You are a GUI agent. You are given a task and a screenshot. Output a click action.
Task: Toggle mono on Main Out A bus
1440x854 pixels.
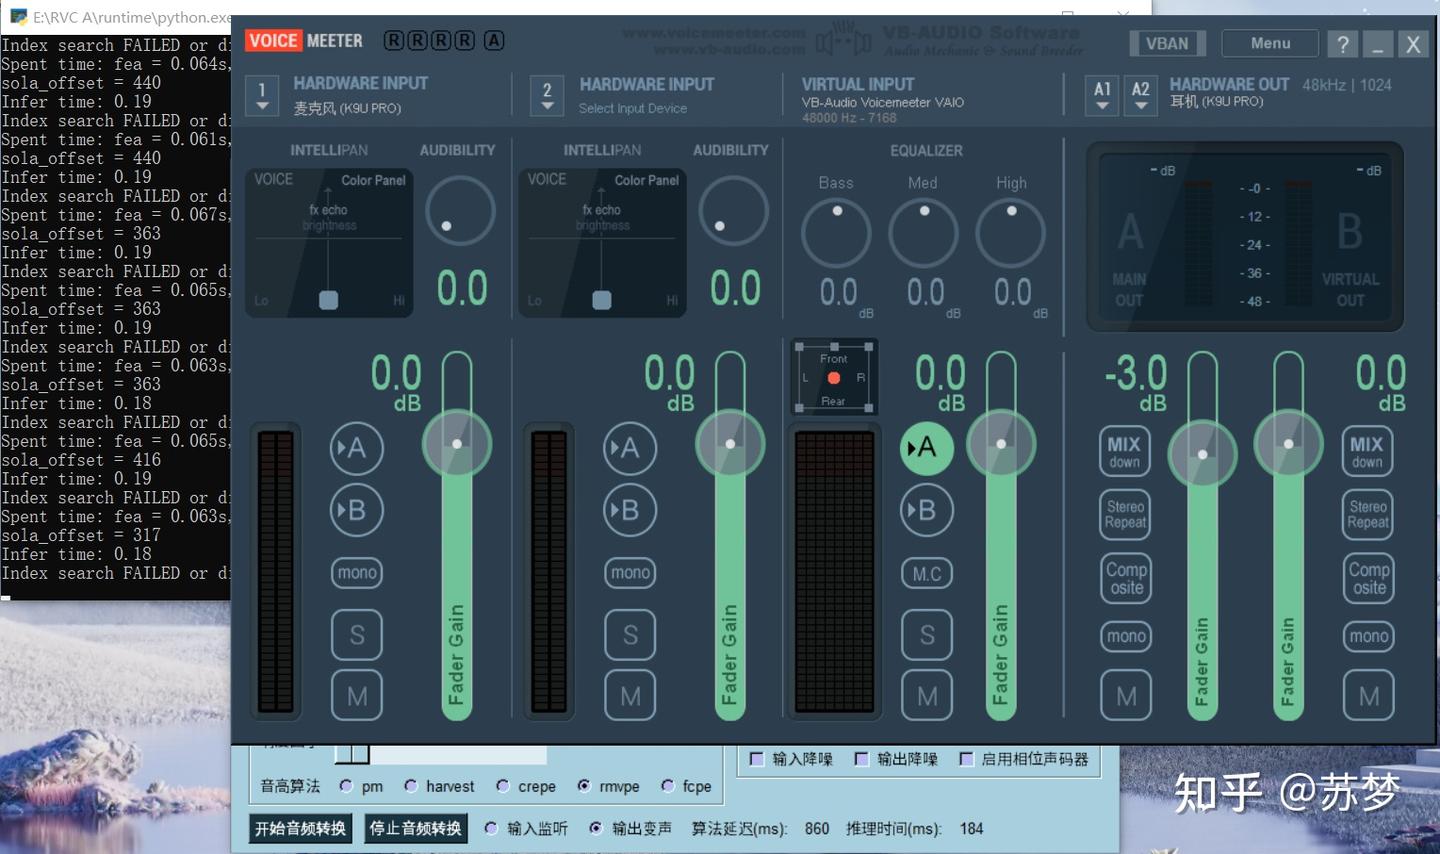[1126, 636]
